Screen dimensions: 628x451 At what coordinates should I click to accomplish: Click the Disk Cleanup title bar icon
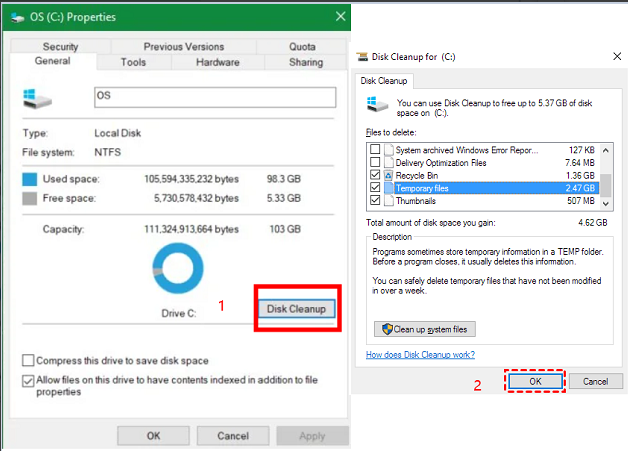(366, 56)
